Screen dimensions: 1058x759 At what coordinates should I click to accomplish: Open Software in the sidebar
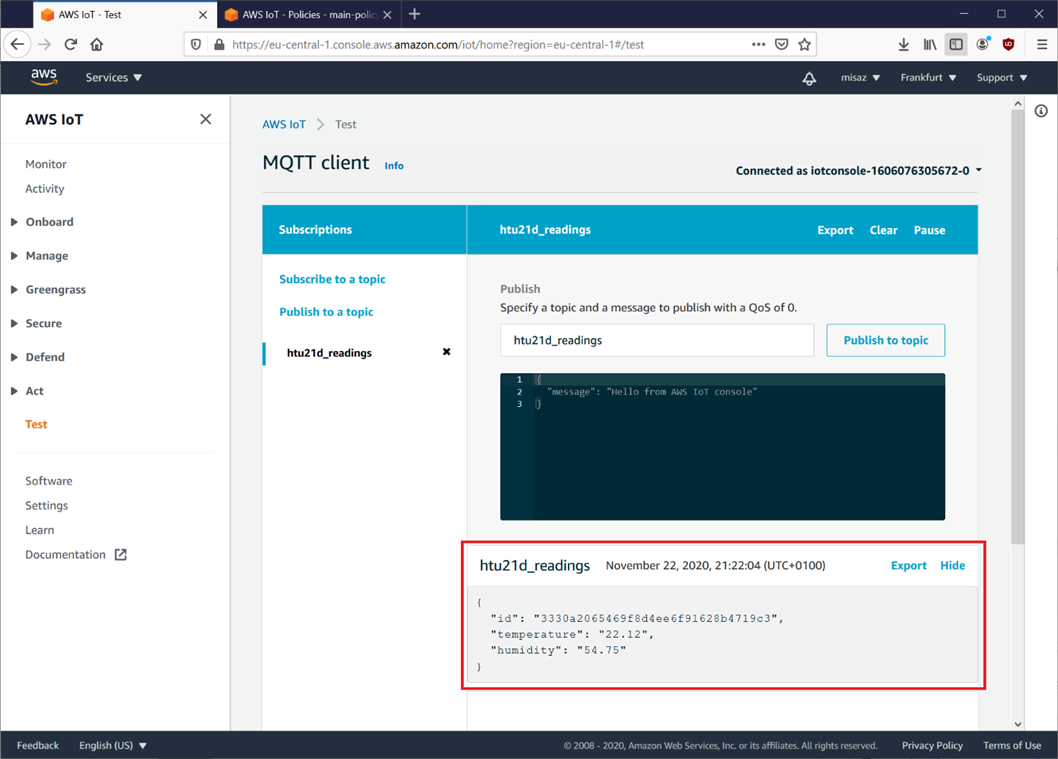pos(49,481)
